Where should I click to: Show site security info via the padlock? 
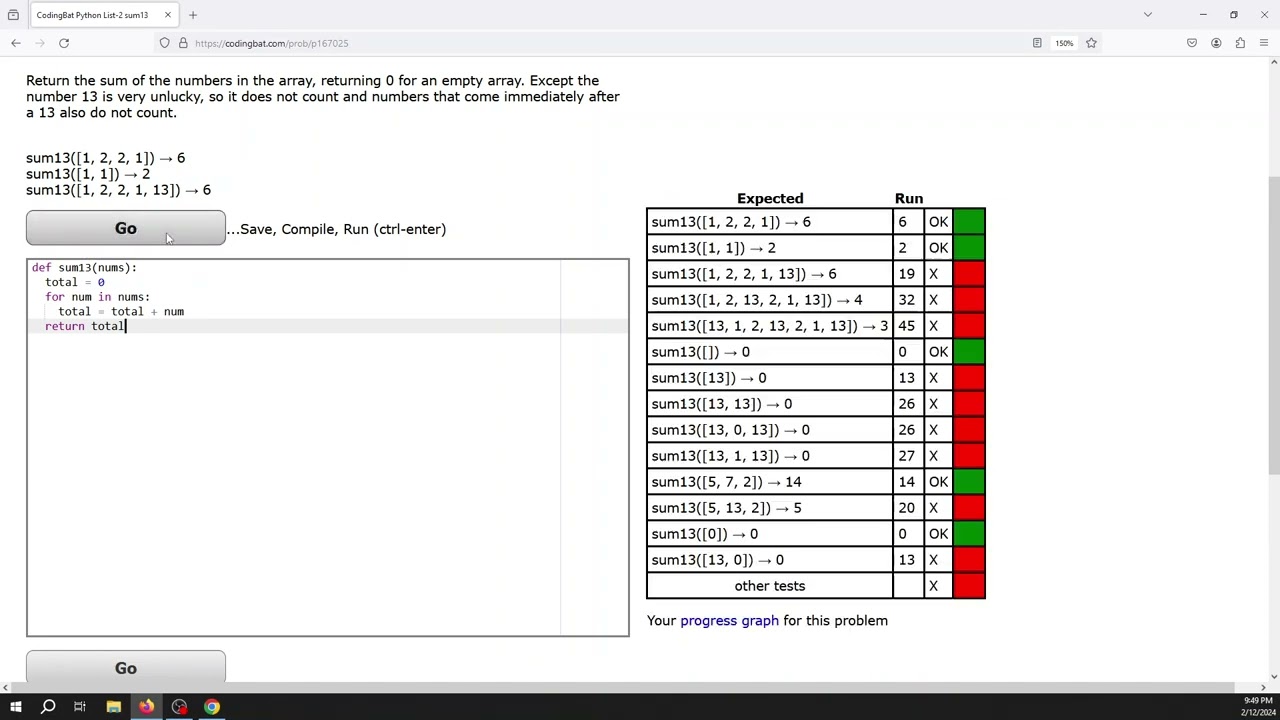[183, 43]
